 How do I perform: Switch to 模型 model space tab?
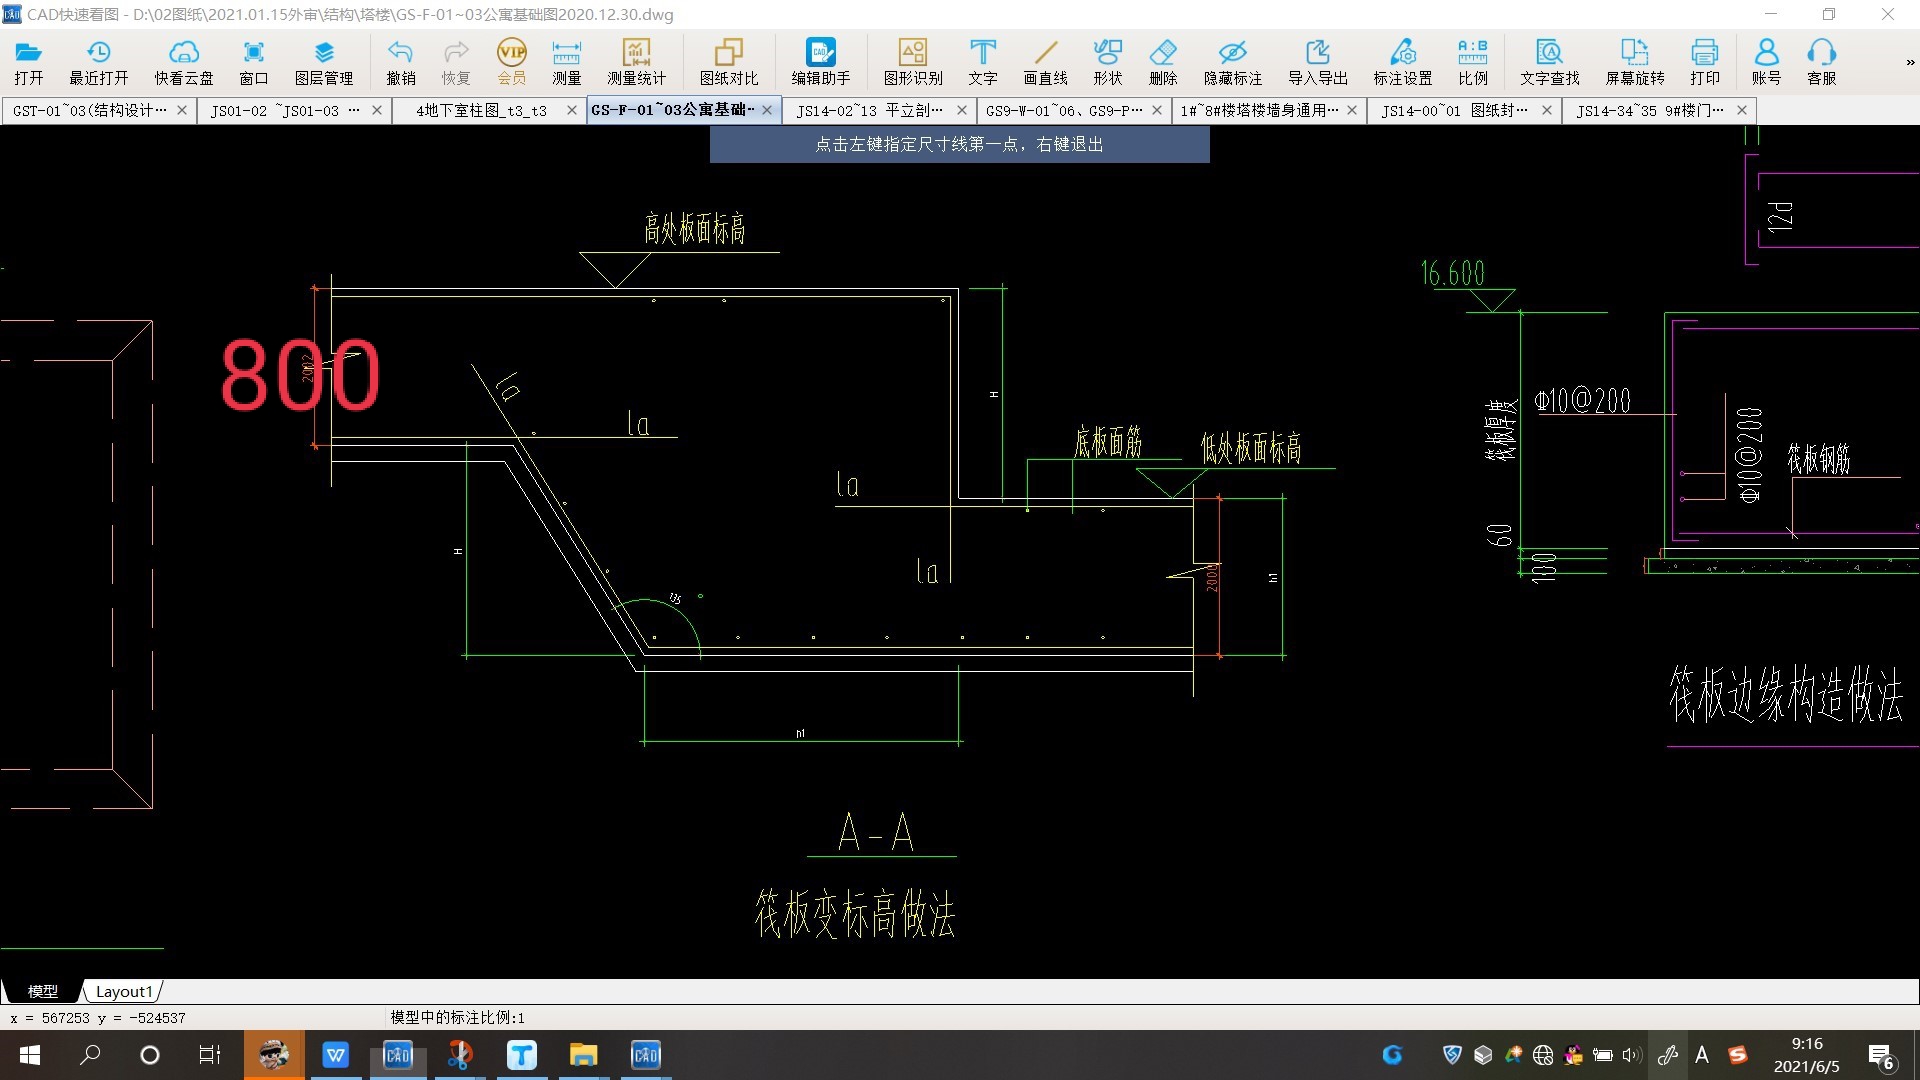pyautogui.click(x=42, y=991)
